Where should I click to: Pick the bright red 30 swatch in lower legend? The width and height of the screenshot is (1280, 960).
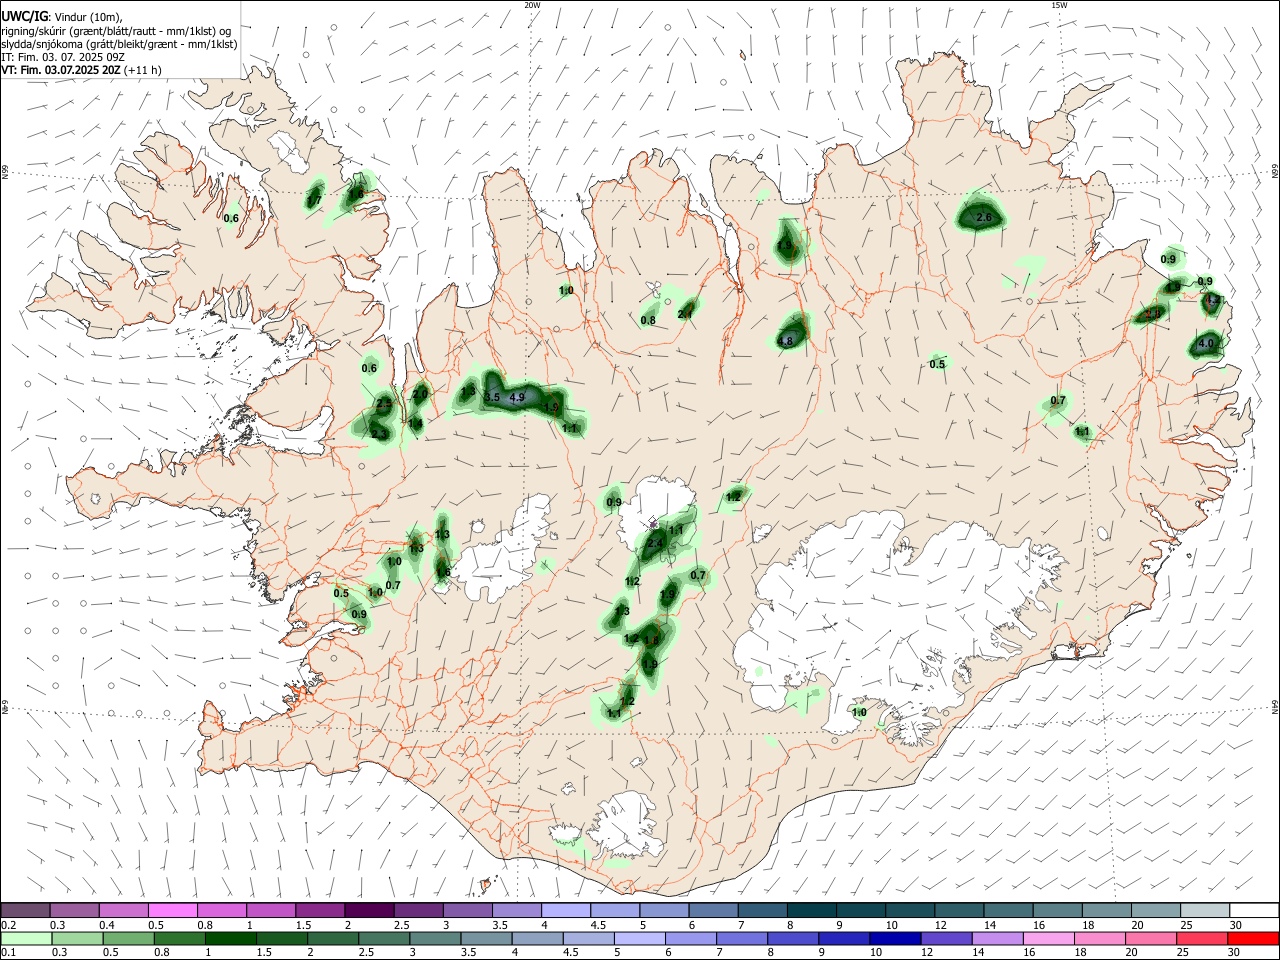point(1253,938)
